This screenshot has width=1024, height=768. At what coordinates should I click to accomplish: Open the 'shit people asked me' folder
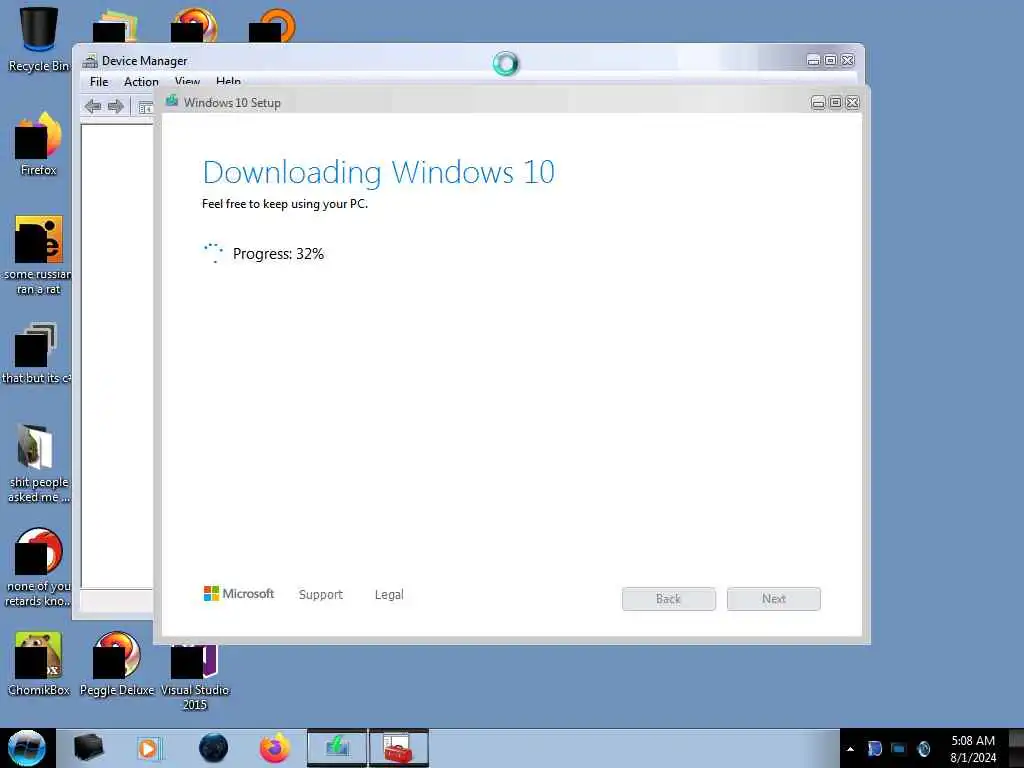coord(37,462)
